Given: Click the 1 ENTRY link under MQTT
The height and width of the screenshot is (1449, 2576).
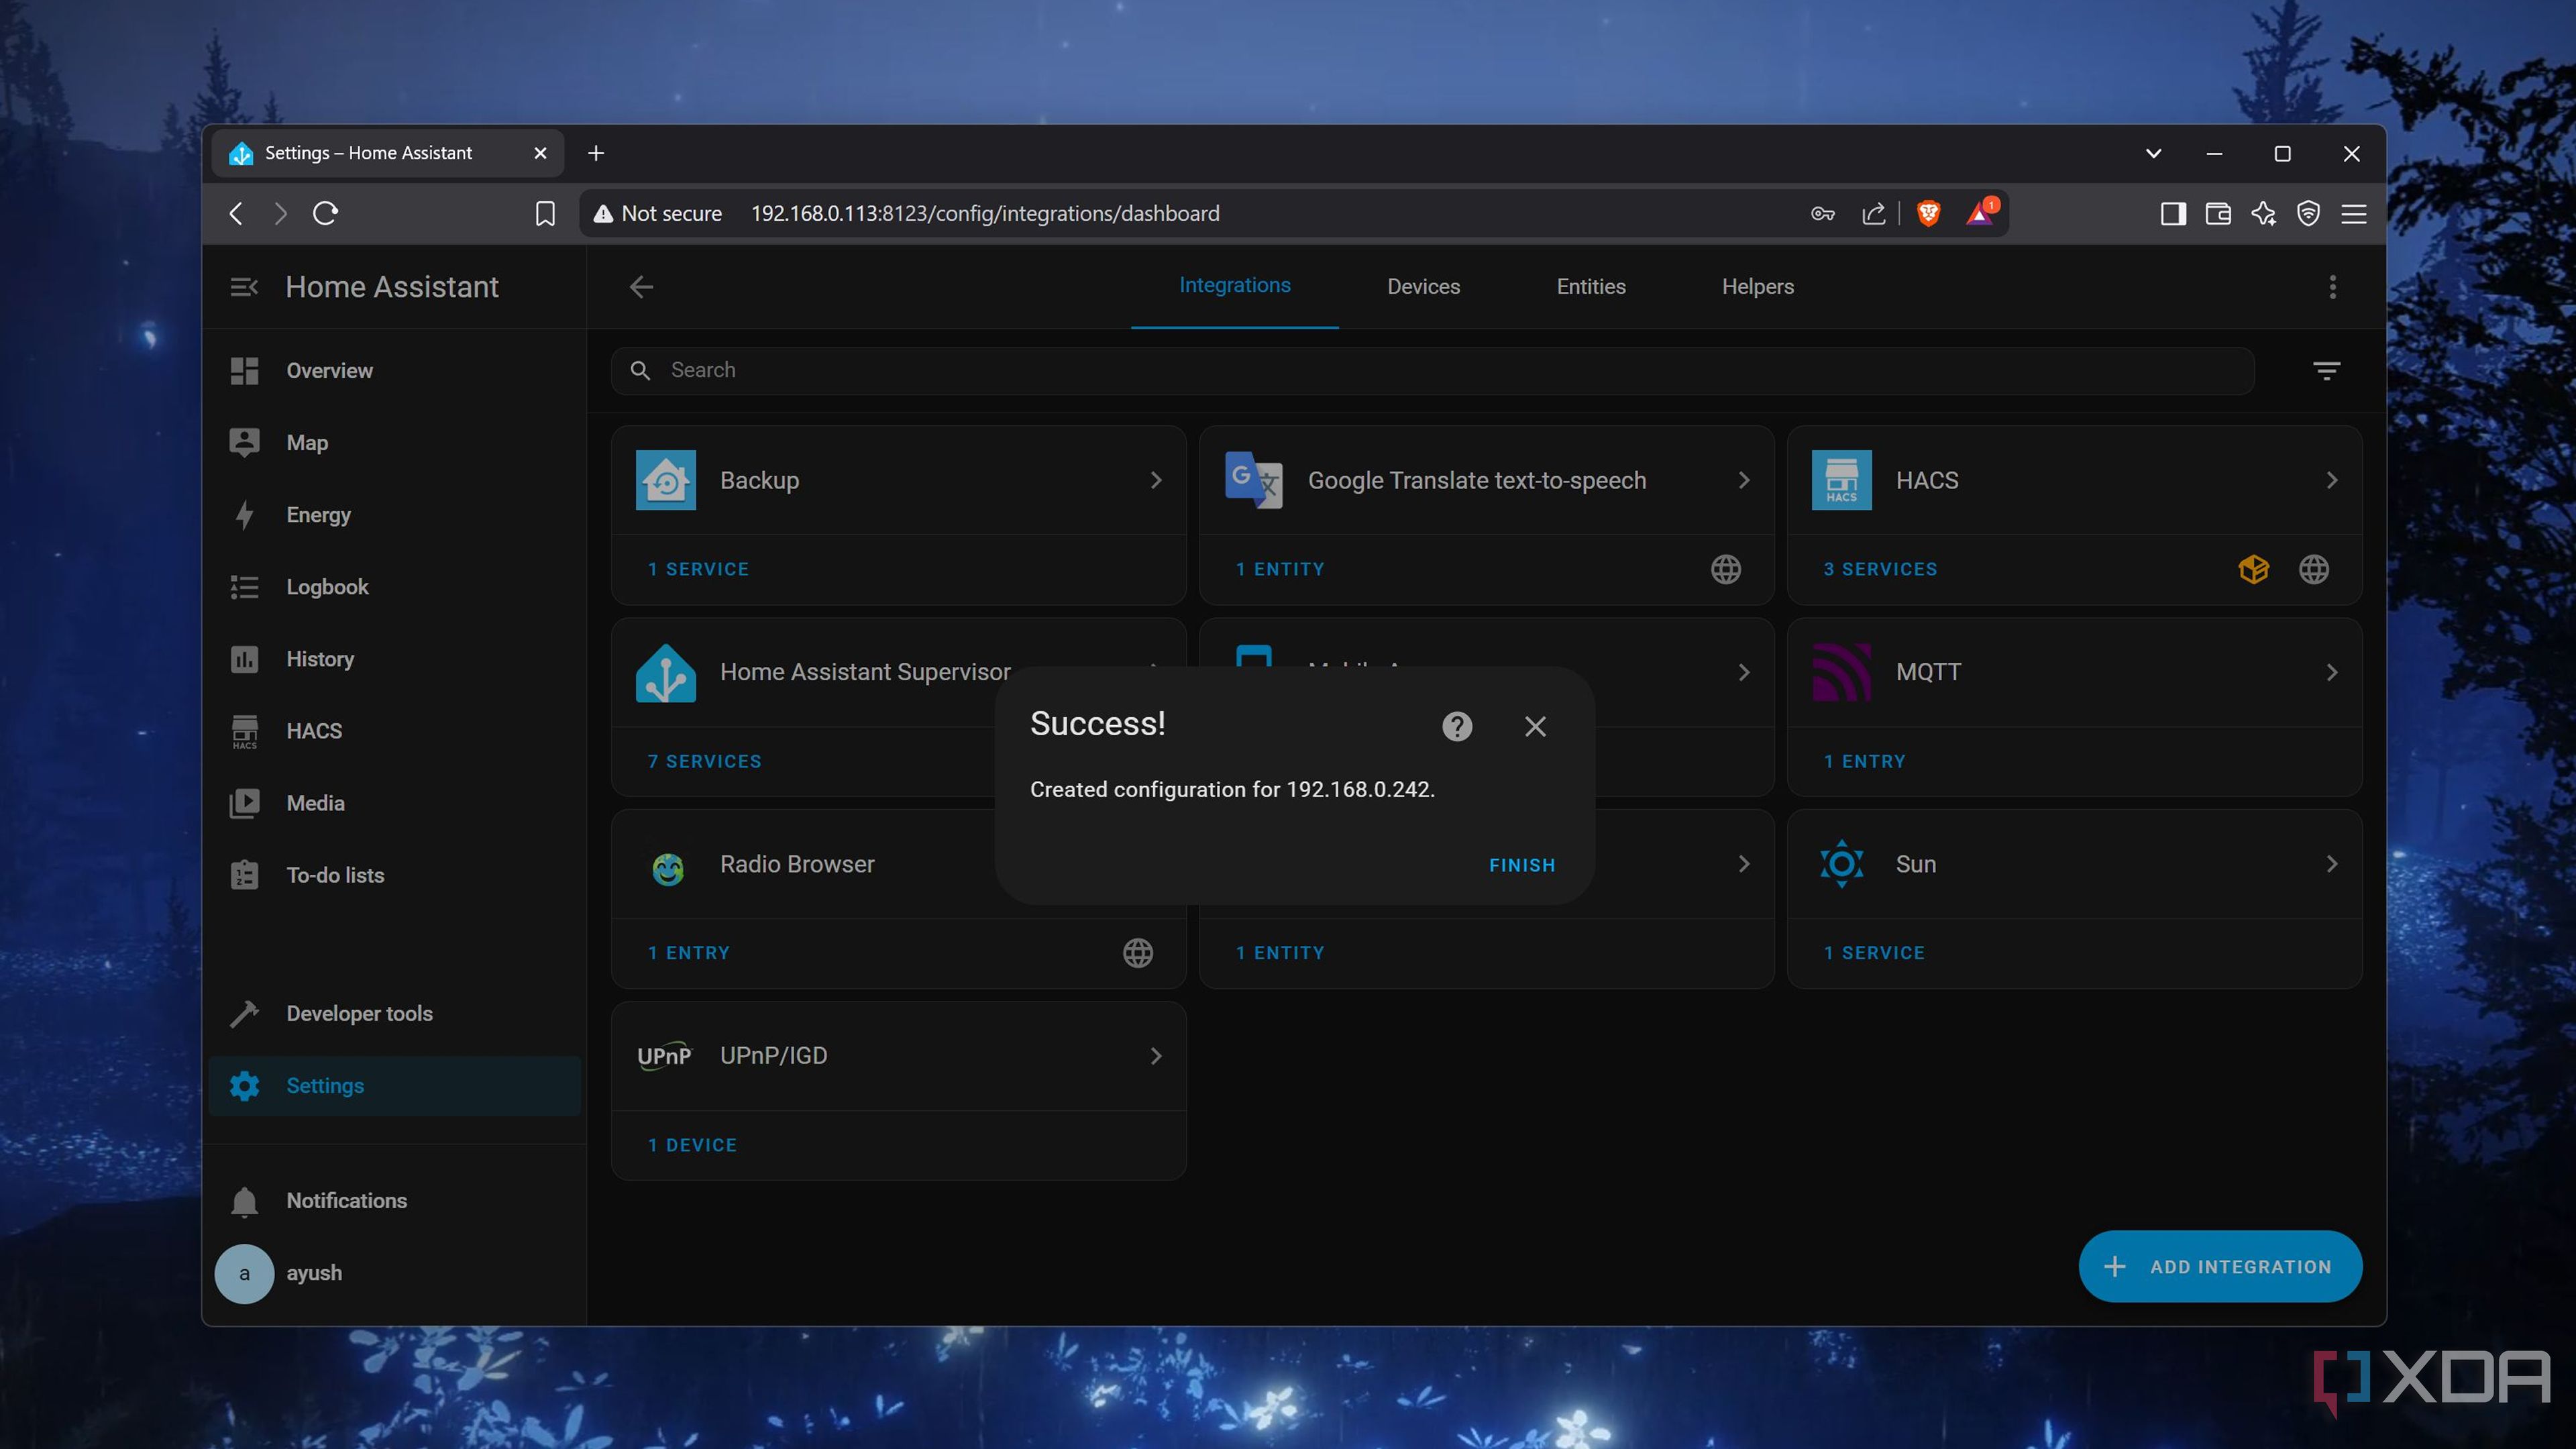Looking at the screenshot, I should pyautogui.click(x=1864, y=761).
